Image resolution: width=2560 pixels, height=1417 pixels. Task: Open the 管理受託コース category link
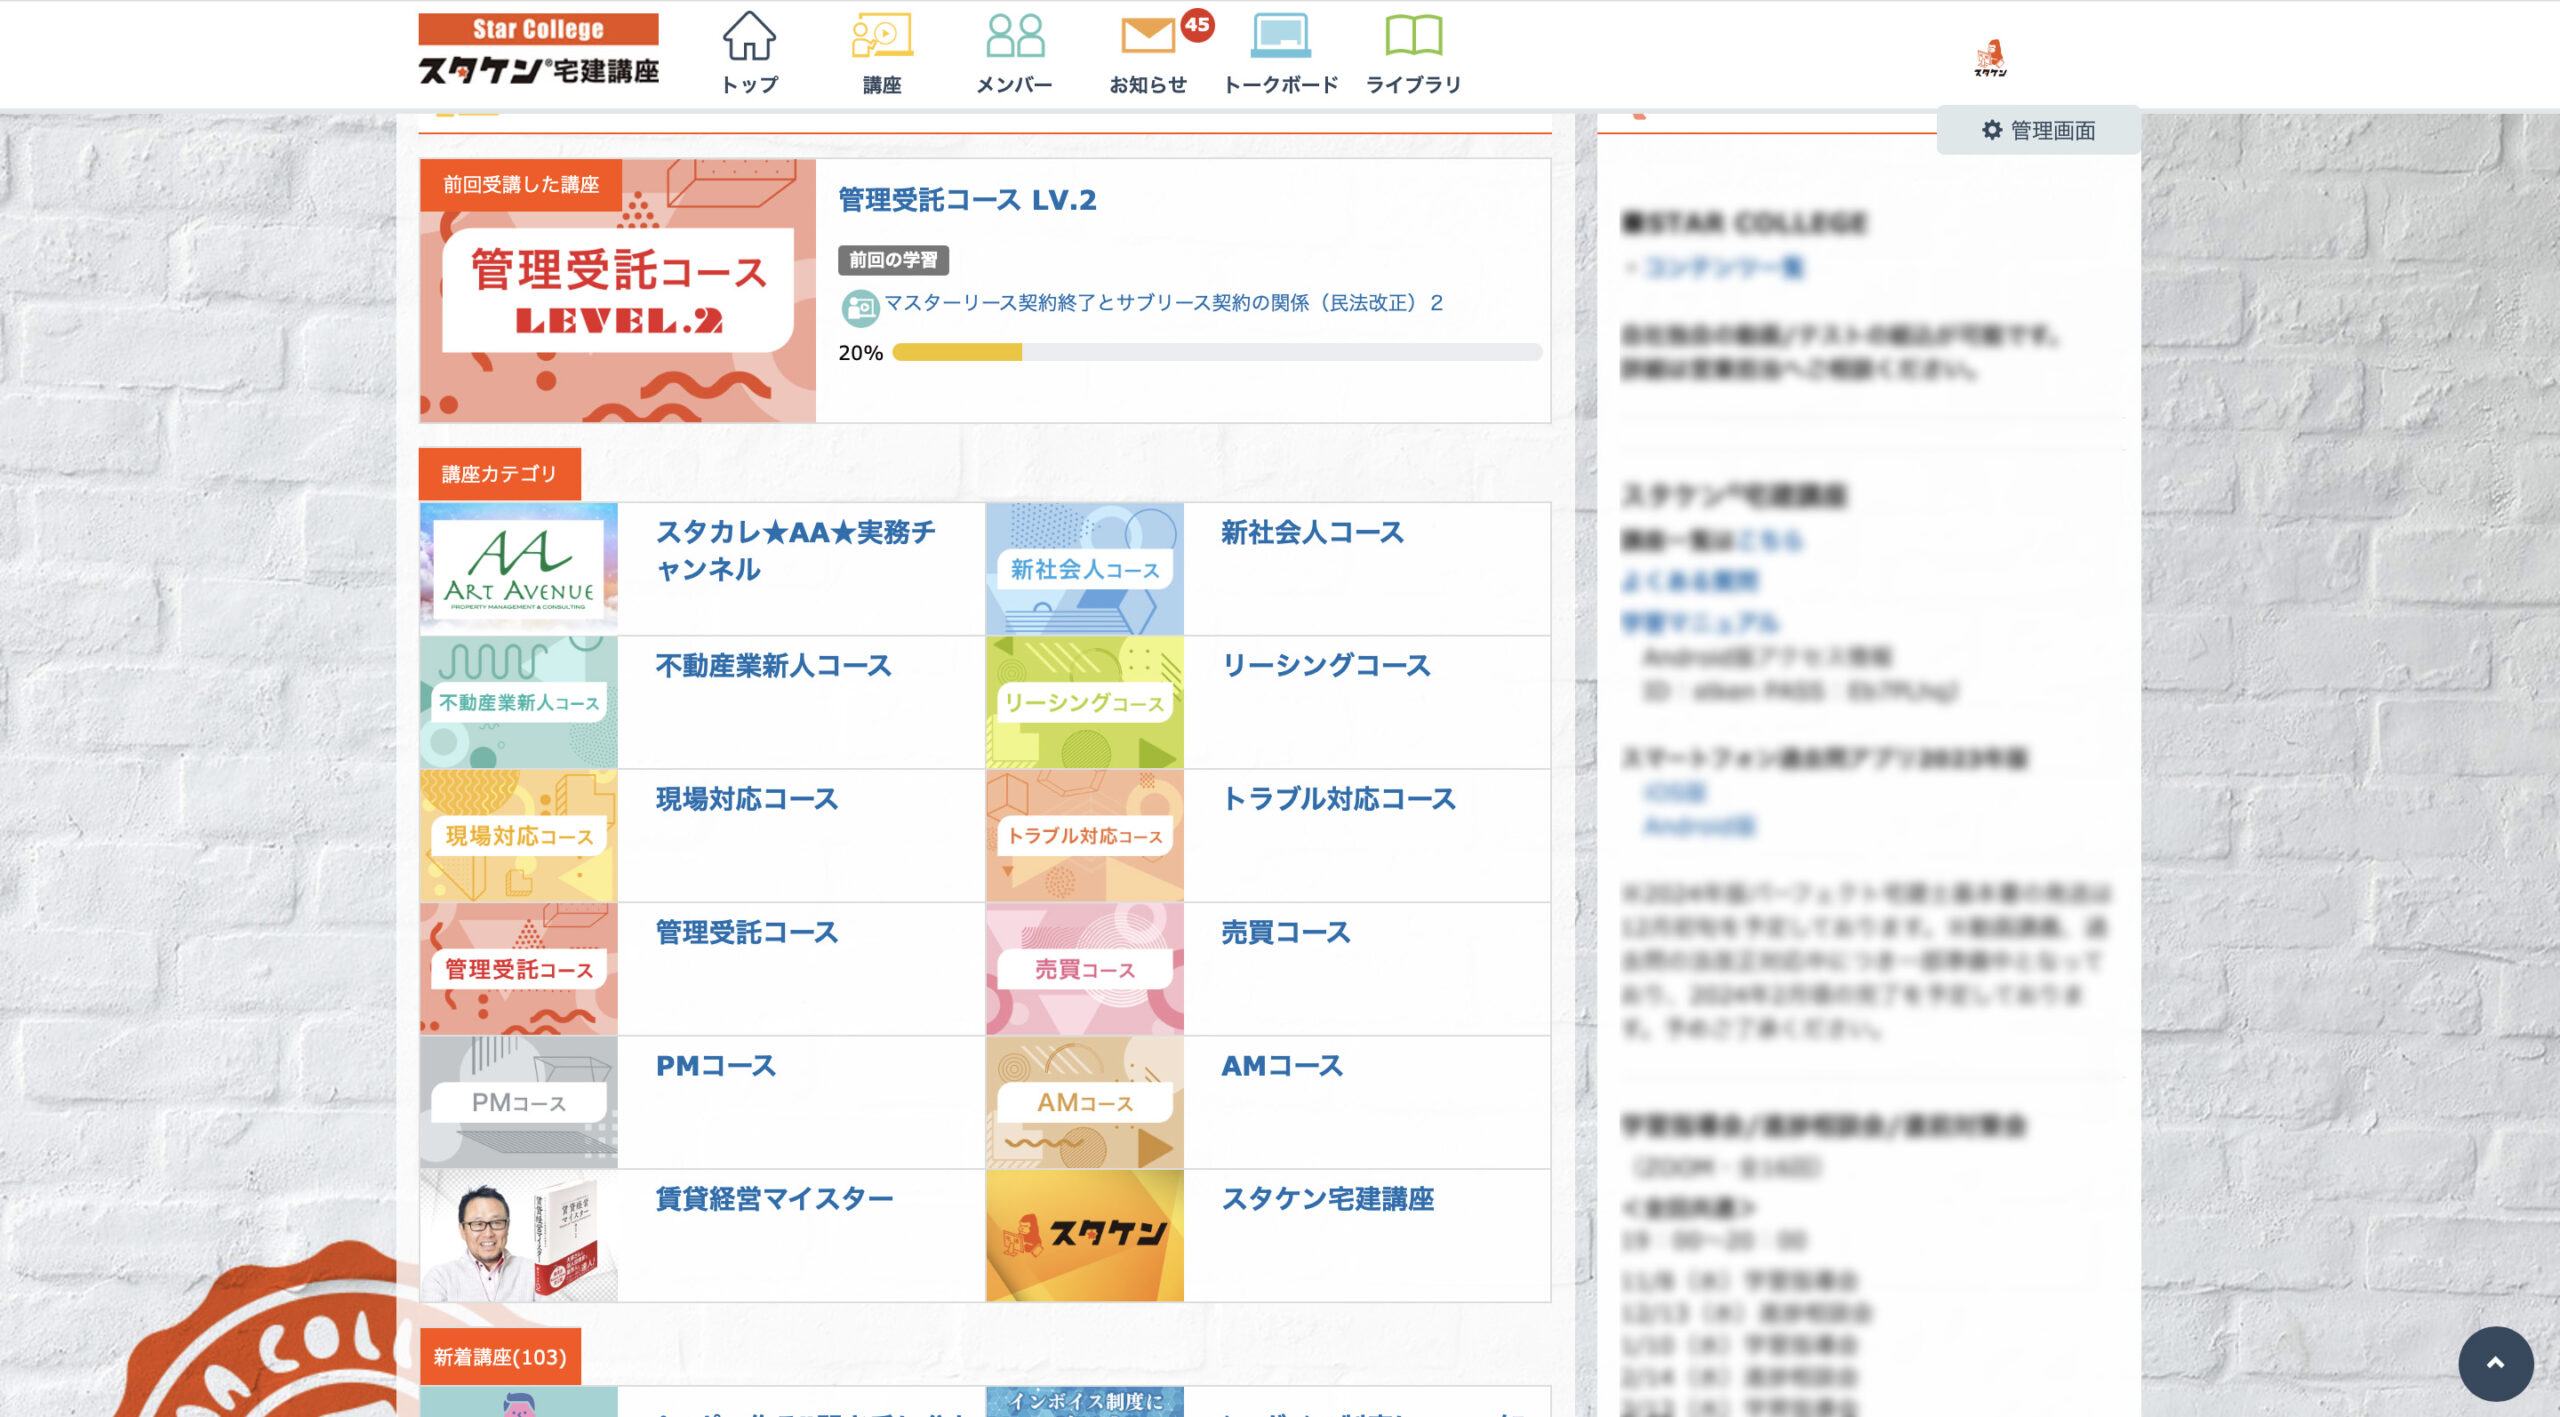click(x=747, y=932)
